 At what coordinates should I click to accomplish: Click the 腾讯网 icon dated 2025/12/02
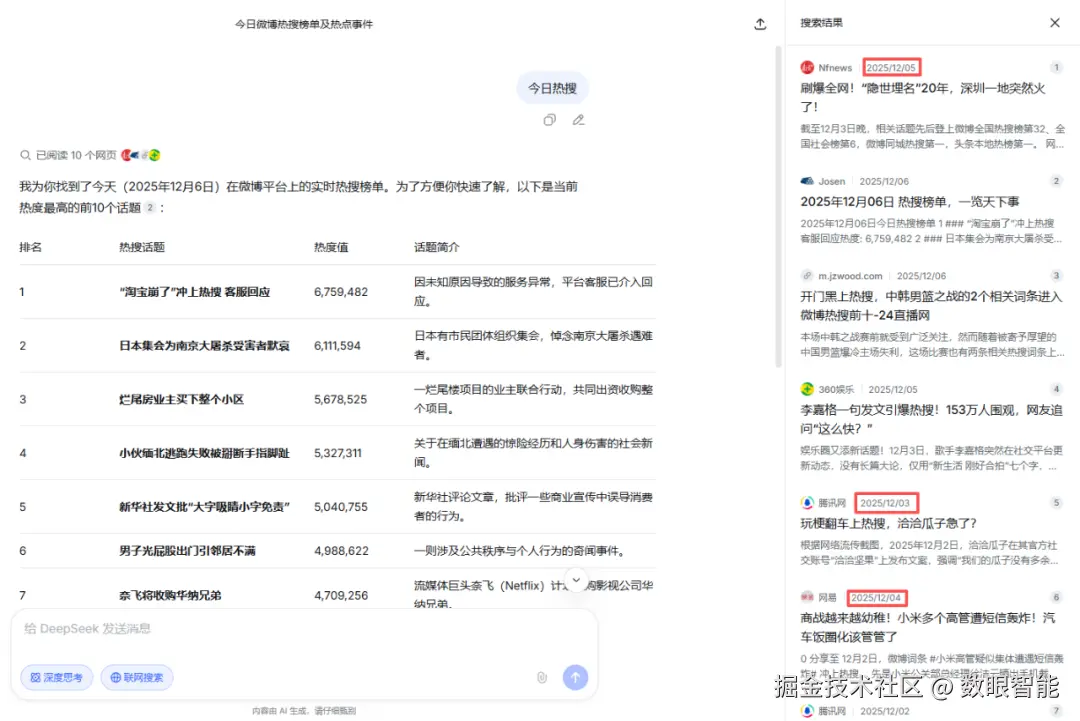click(x=807, y=711)
